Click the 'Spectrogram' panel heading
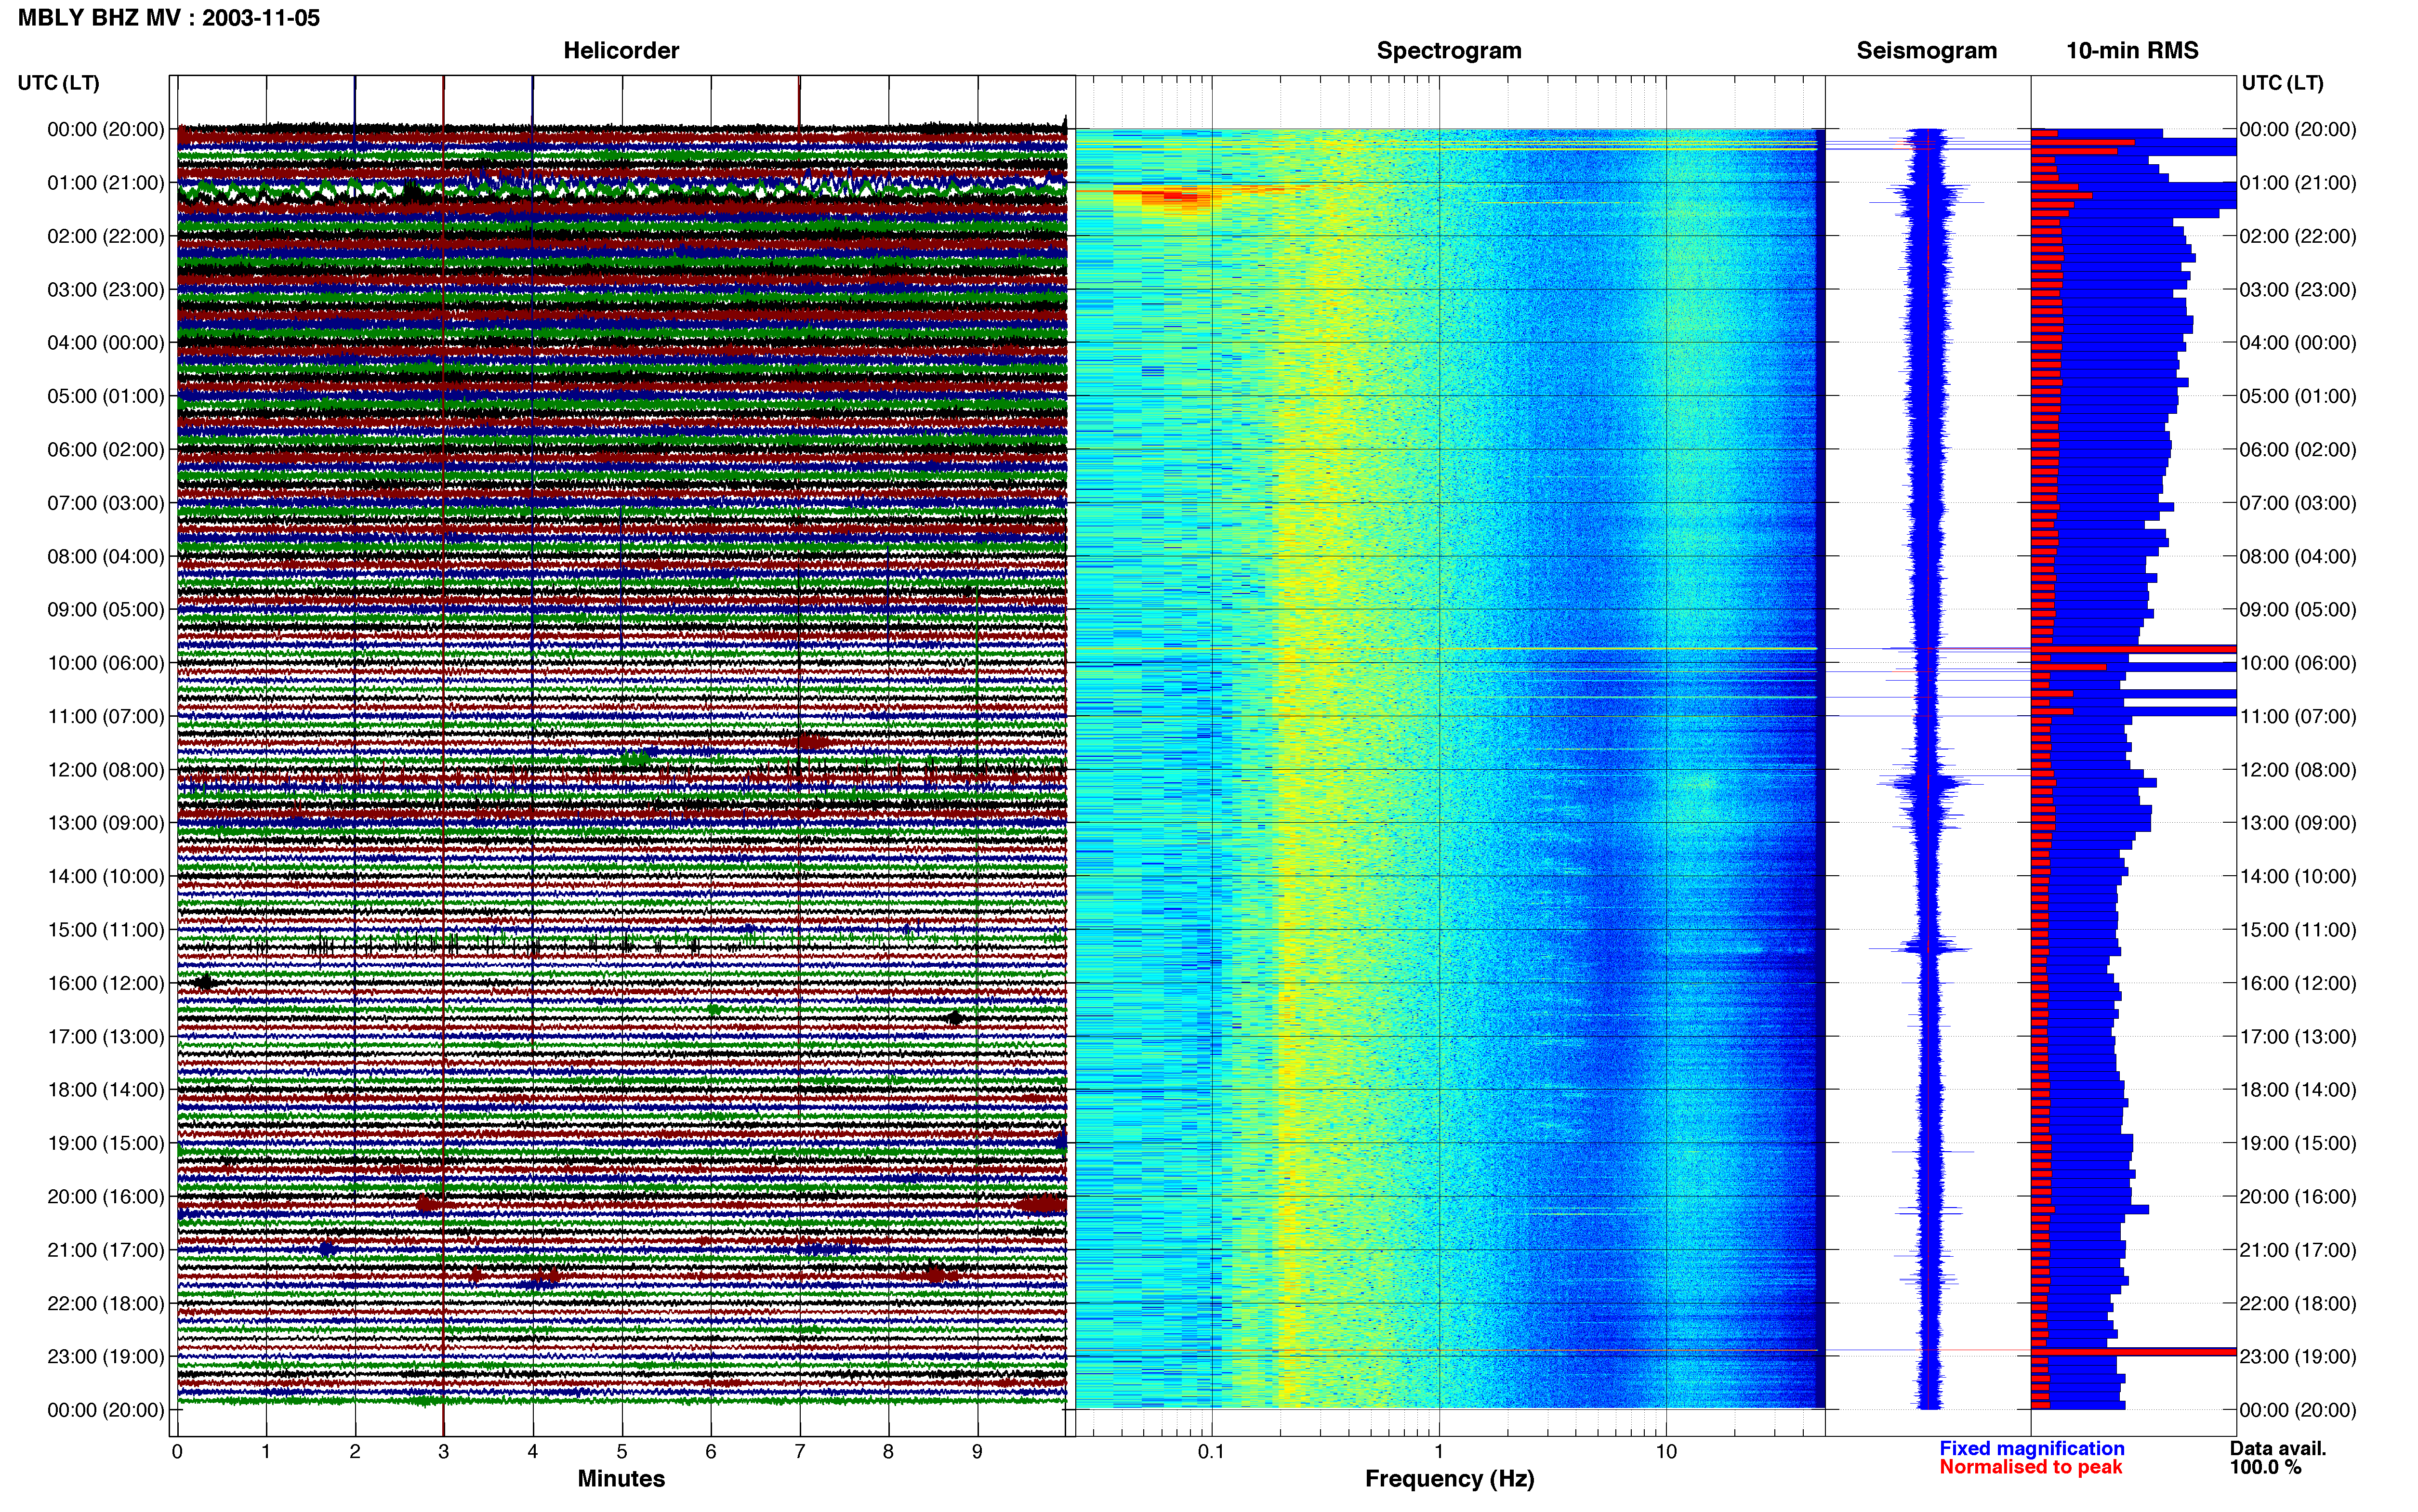Screen dimensions: 2418x1512 point(1449,51)
